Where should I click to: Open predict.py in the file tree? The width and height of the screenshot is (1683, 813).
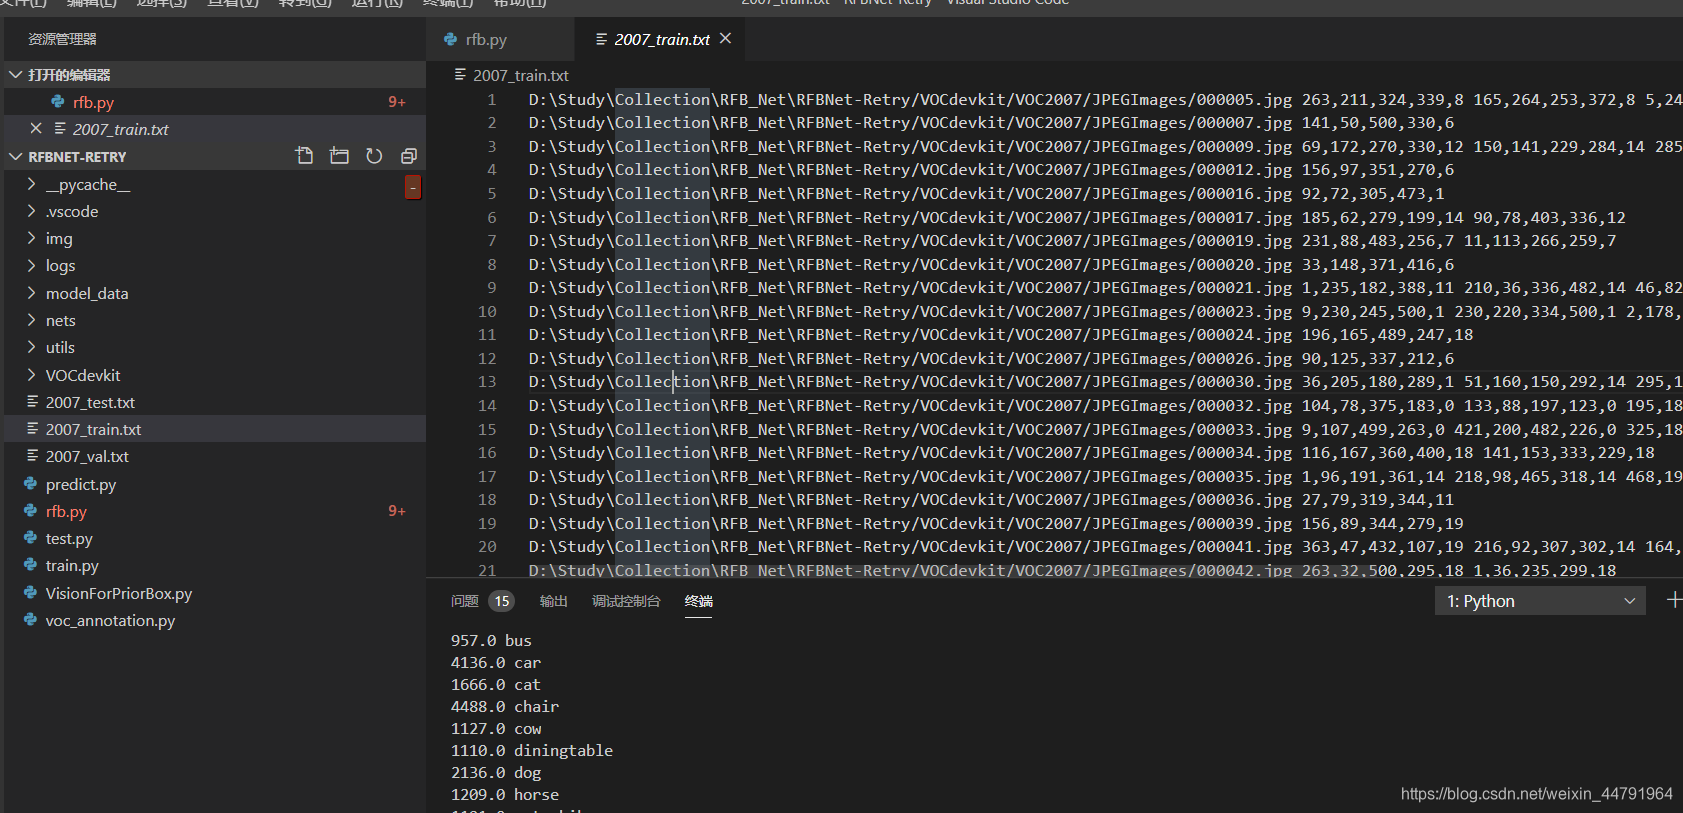(215, 485)
